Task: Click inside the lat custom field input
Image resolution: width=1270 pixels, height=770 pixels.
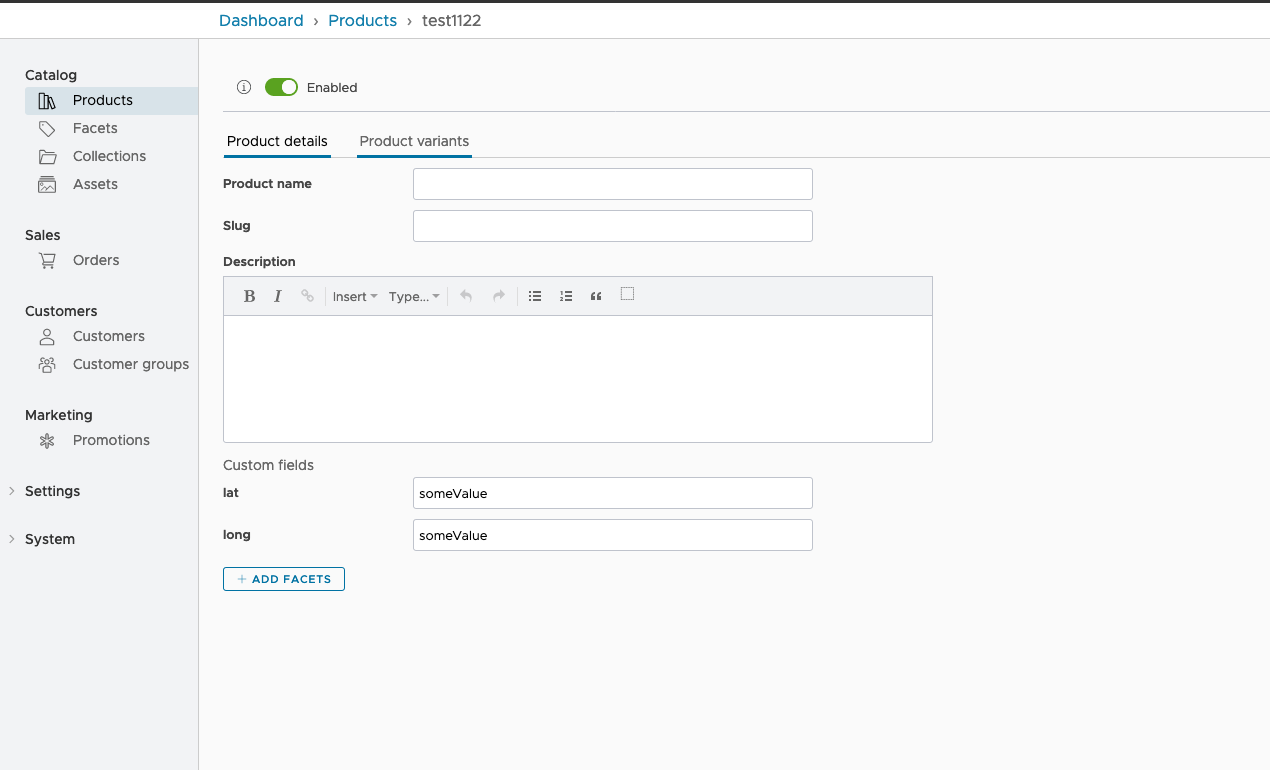Action: [x=612, y=493]
